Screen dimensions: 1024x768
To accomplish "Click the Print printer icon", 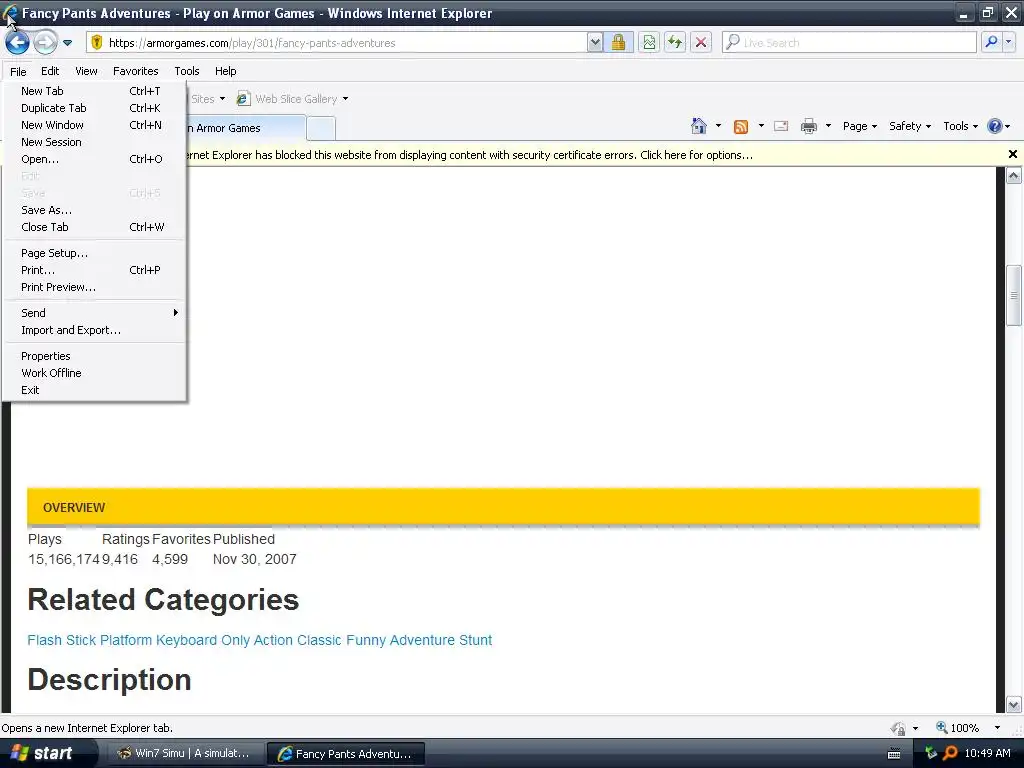I will [808, 126].
